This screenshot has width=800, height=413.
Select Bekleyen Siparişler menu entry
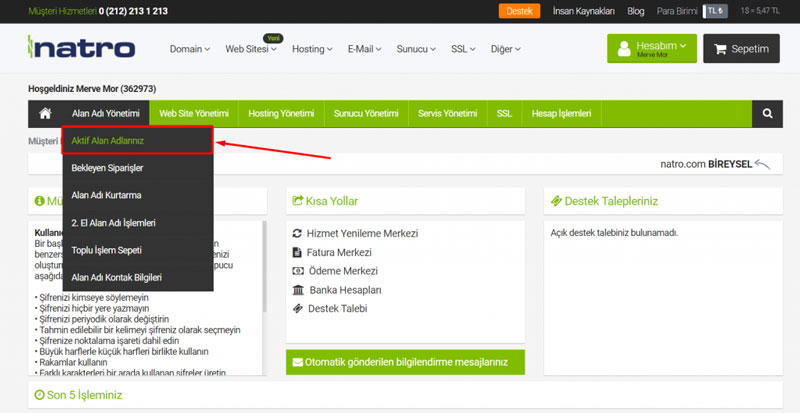138,168
